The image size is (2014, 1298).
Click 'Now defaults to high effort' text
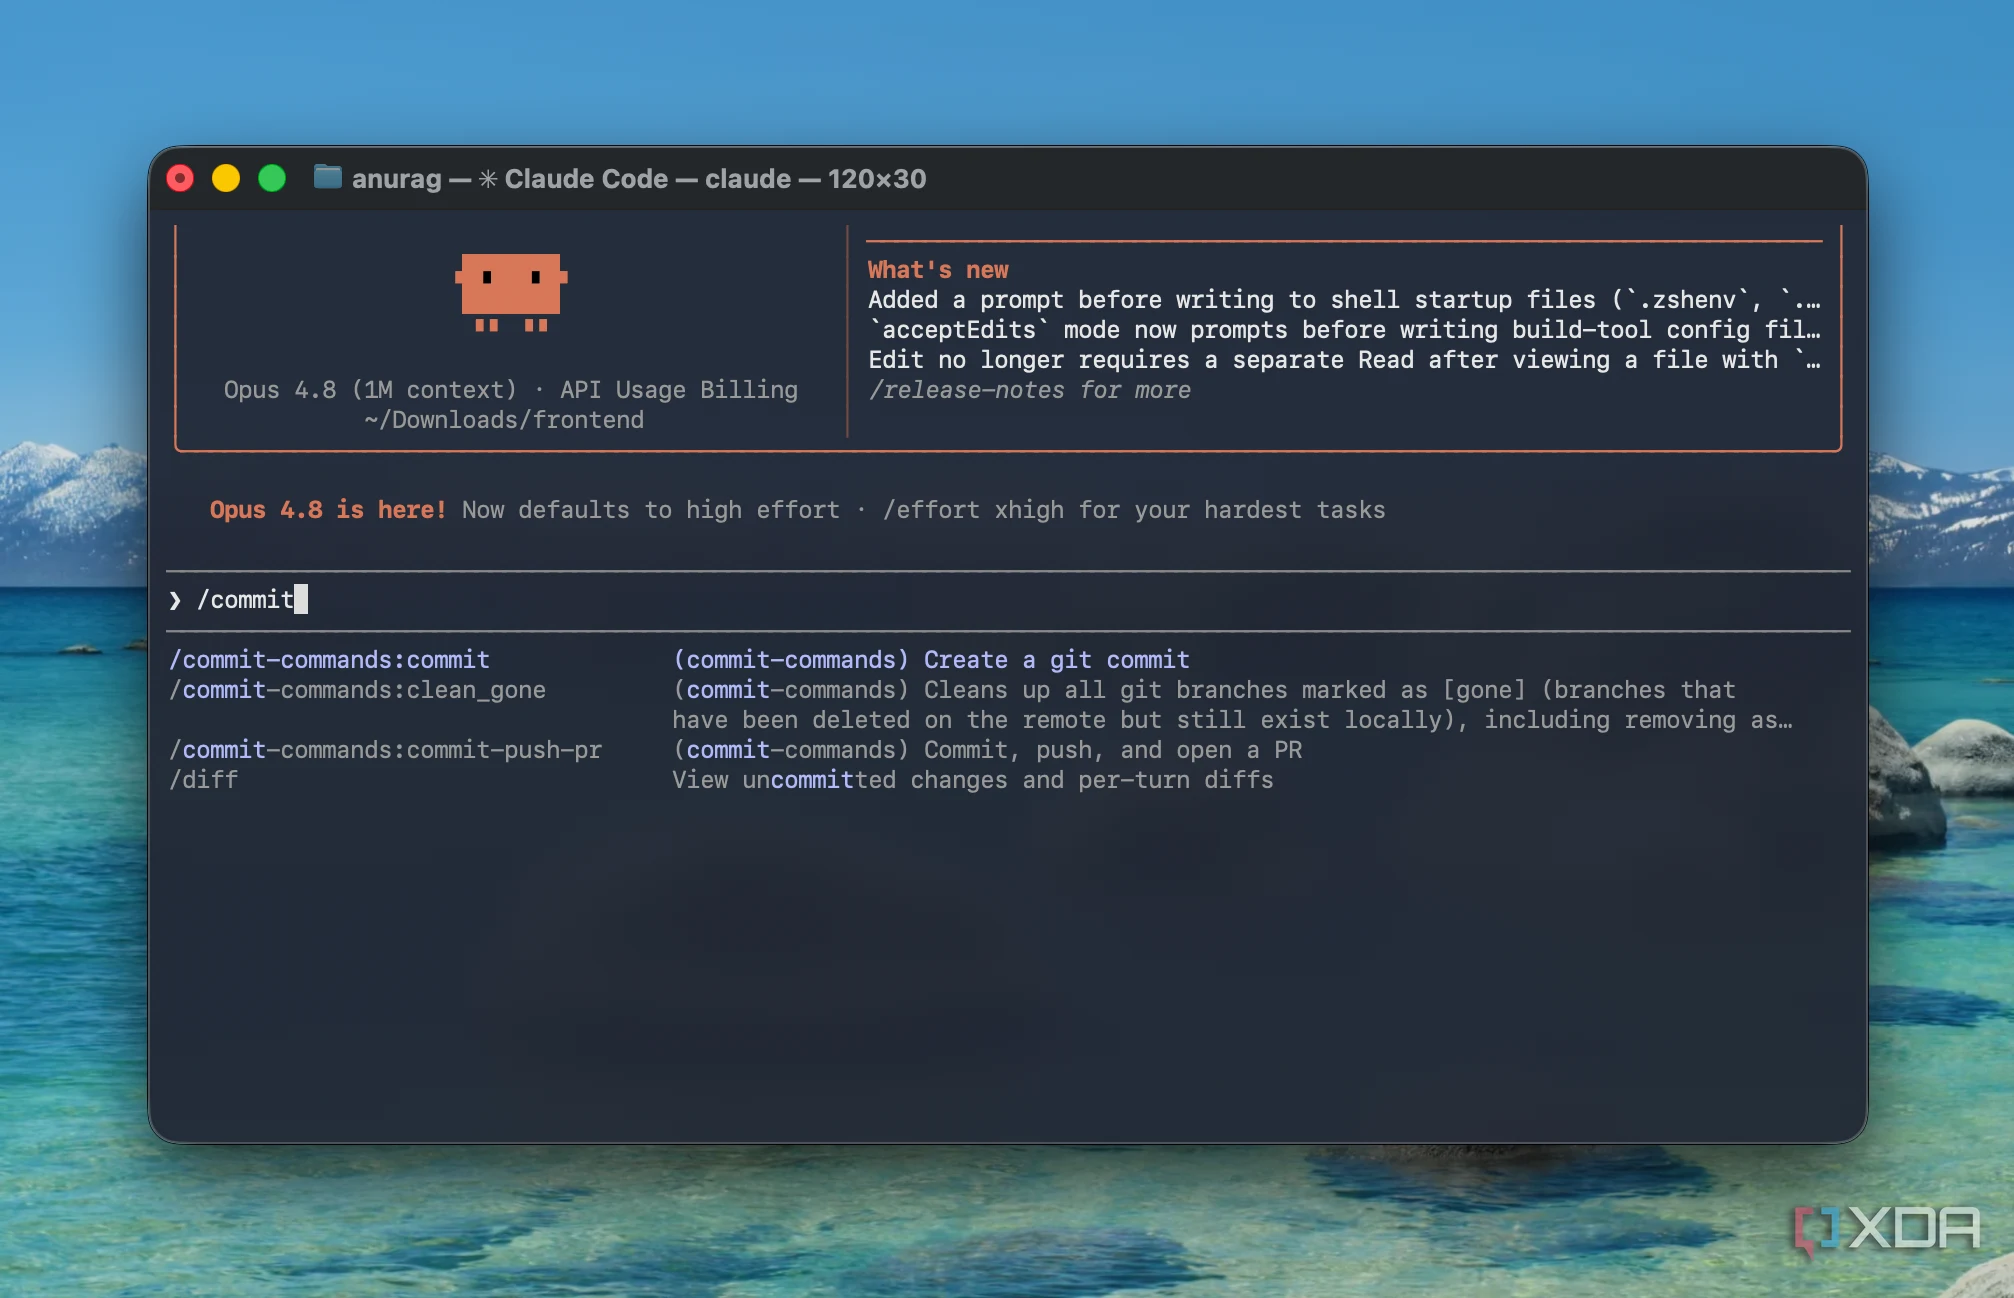click(x=651, y=510)
